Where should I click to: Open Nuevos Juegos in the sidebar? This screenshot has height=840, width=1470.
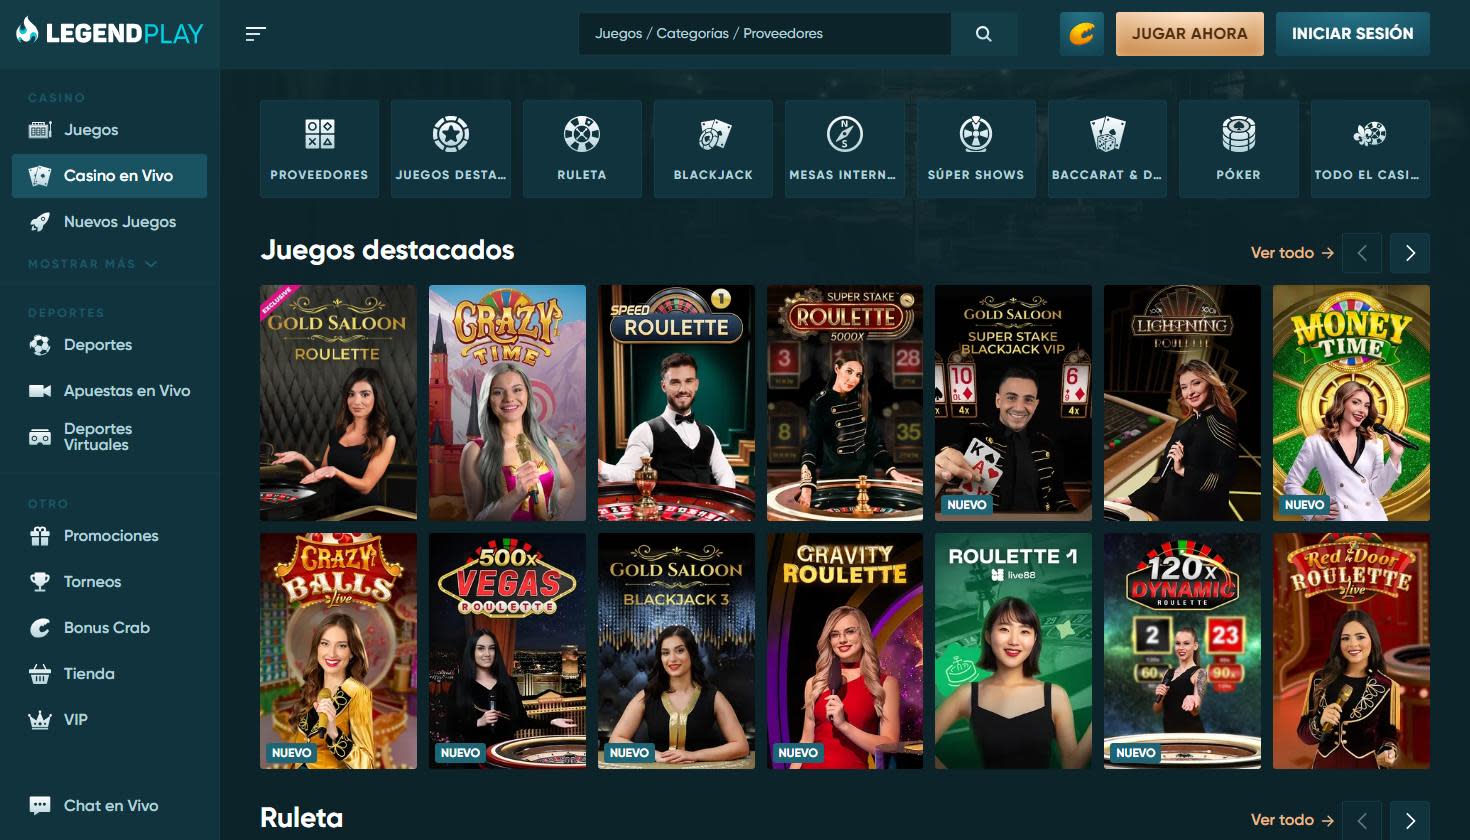pyautogui.click(x=109, y=222)
